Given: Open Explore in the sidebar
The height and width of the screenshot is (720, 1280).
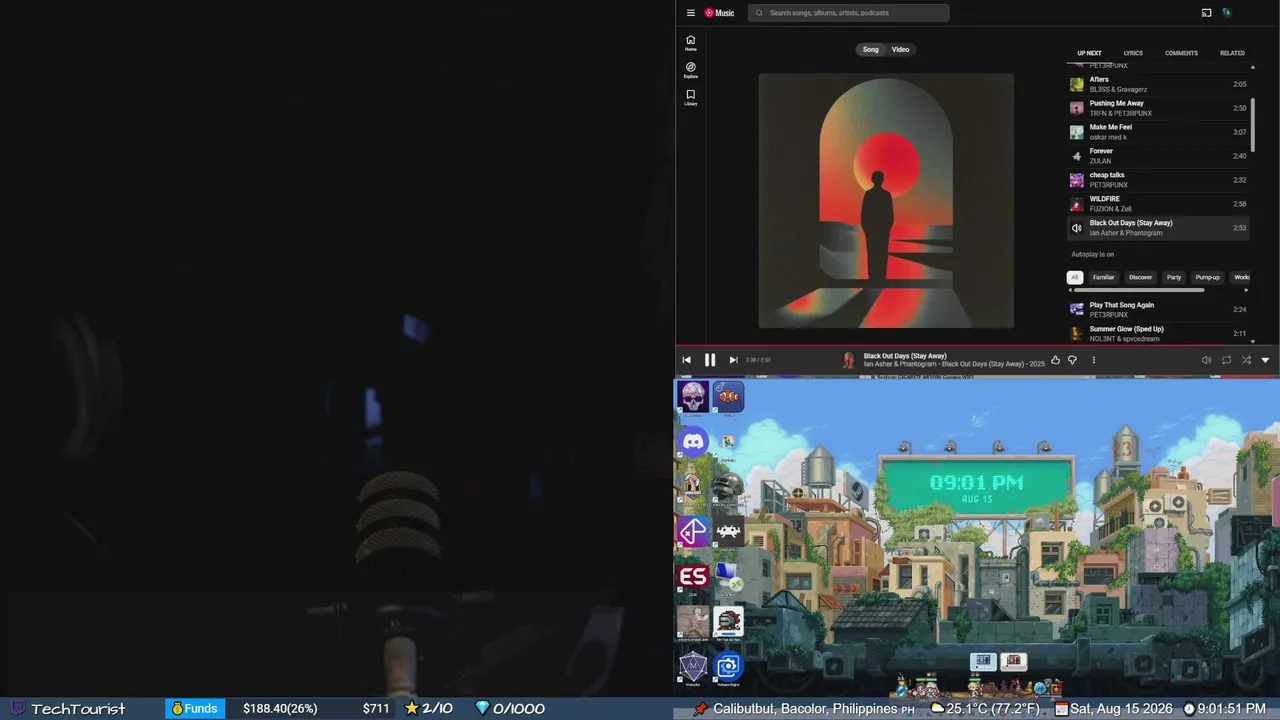Looking at the screenshot, I should click(690, 70).
